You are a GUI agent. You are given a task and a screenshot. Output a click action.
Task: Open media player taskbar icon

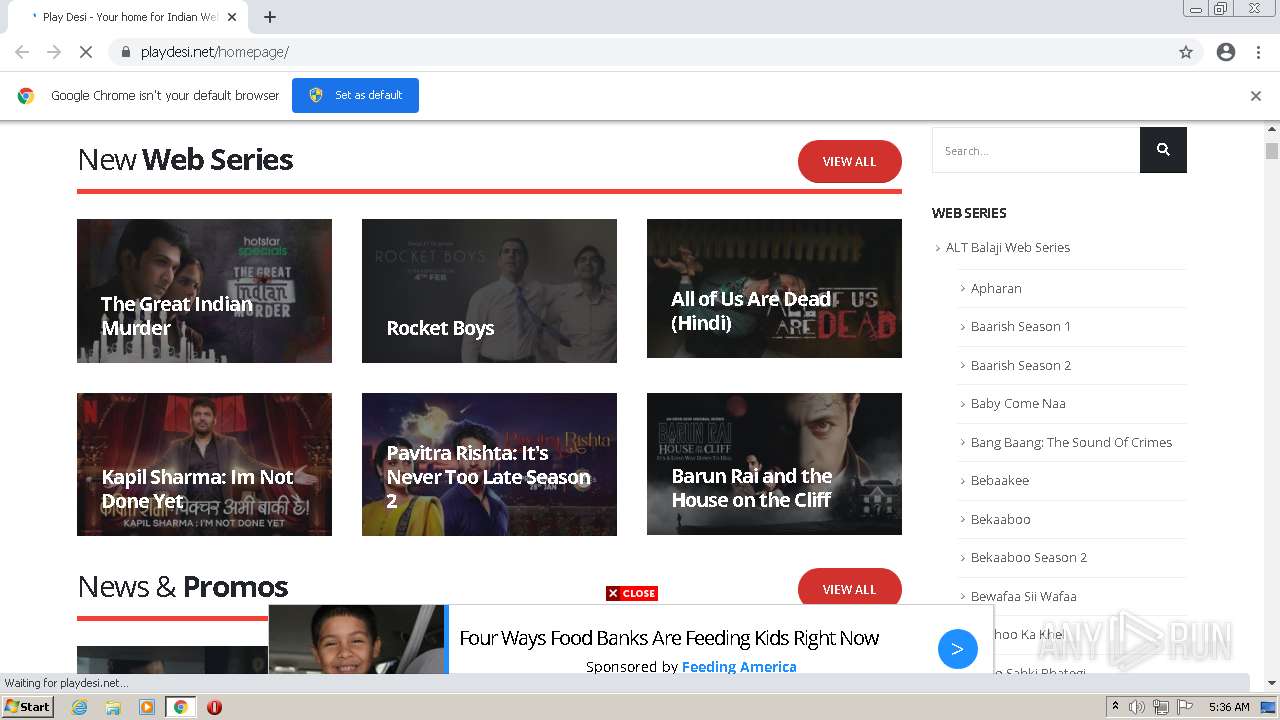(147, 707)
